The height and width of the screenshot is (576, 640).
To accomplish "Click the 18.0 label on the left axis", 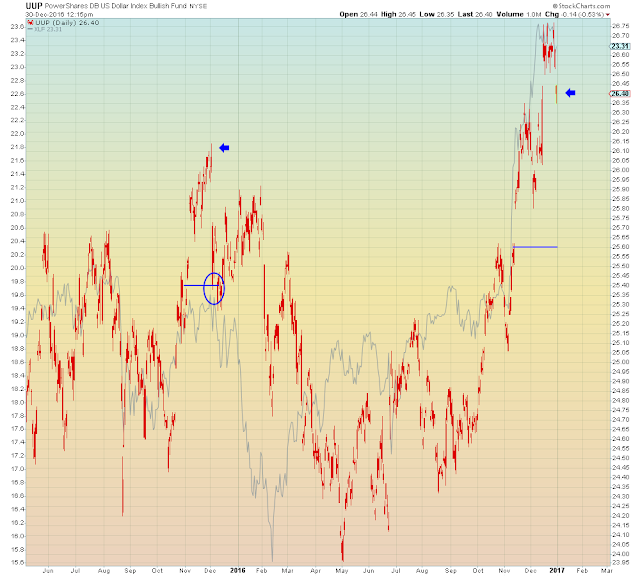I will point(18,402).
